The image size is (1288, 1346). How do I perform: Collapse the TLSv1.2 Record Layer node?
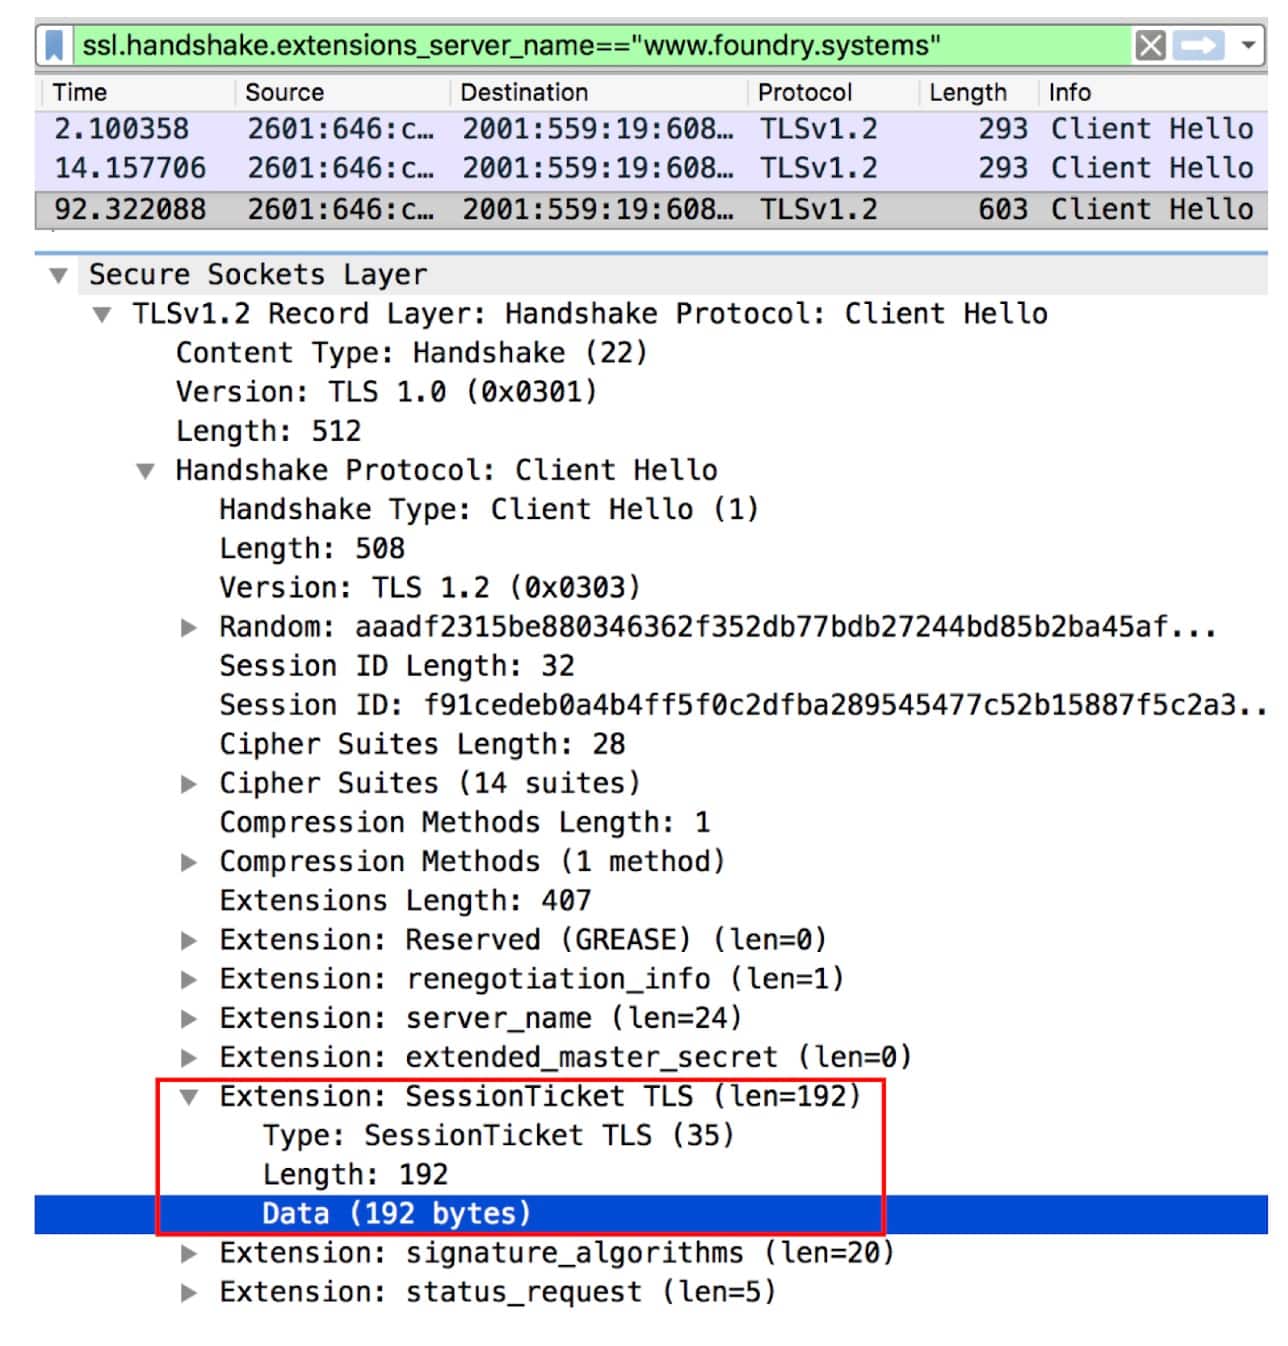point(102,314)
